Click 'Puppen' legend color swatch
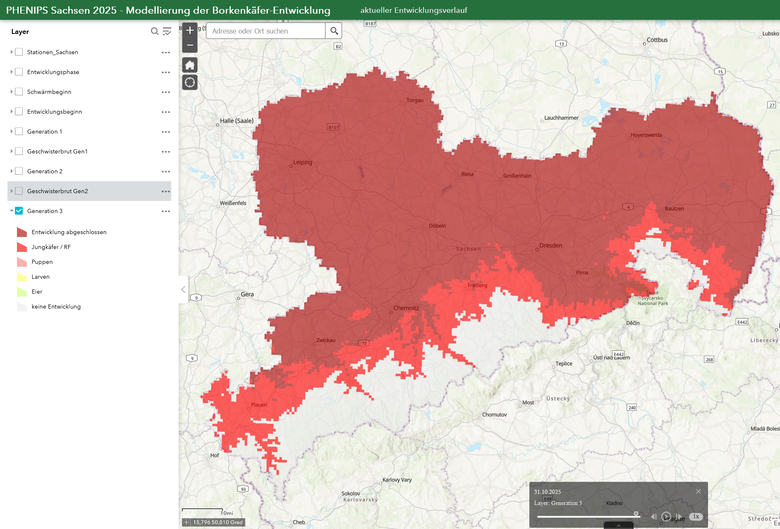Viewport: 780px width, 529px height. pyautogui.click(x=22, y=262)
